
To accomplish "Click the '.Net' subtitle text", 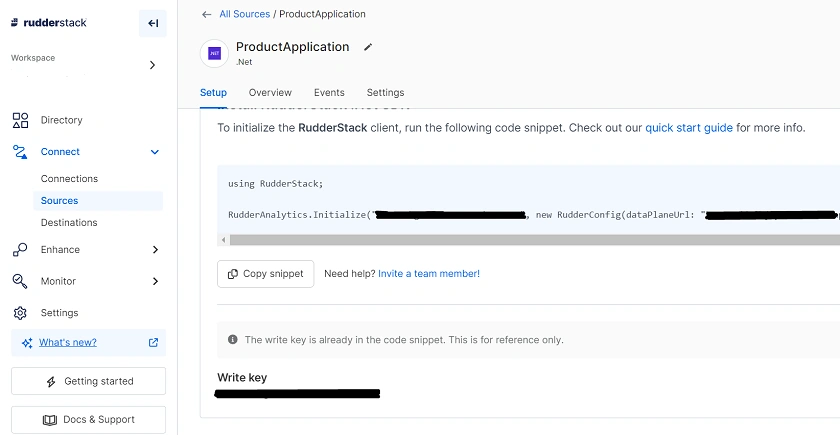I will (244, 62).
